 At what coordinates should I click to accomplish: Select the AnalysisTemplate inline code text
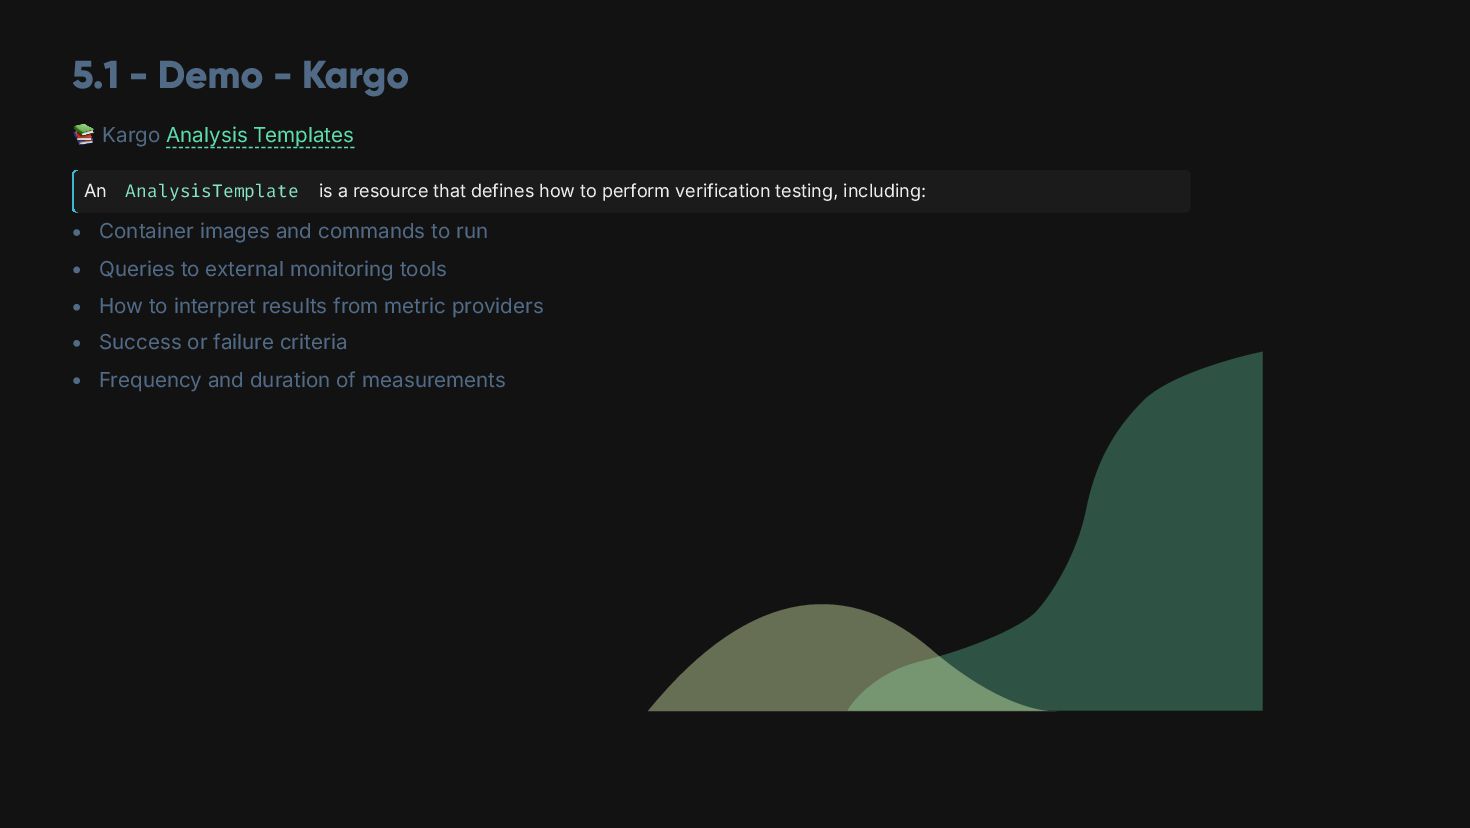point(211,191)
